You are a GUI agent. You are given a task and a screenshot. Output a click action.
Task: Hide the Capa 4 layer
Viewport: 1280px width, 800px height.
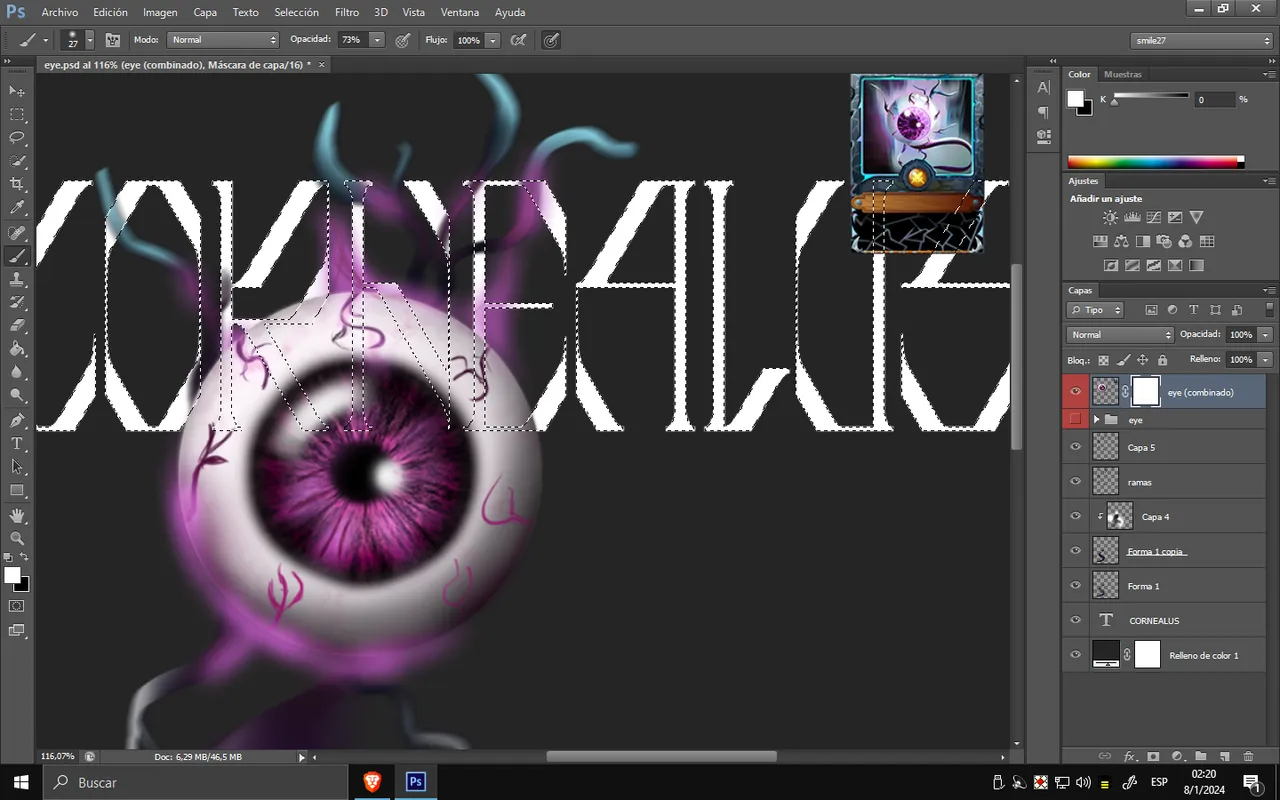coord(1076,516)
